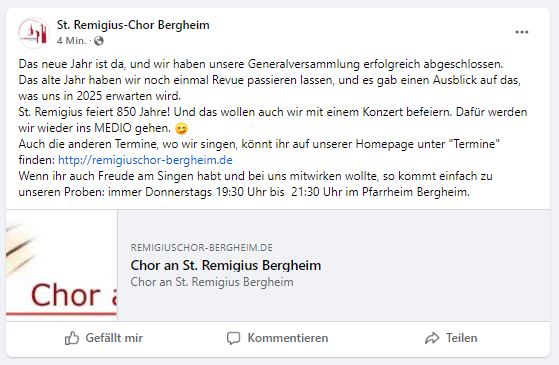Click the thumbs-up like icon
The height and width of the screenshot is (365, 559).
[72, 338]
